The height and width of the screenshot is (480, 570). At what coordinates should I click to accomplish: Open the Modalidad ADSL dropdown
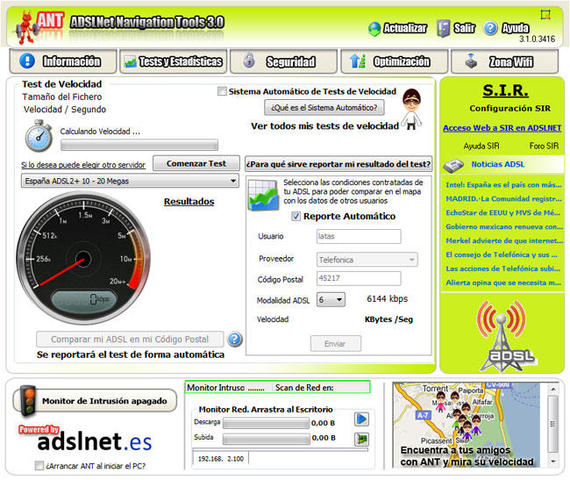pos(331,300)
